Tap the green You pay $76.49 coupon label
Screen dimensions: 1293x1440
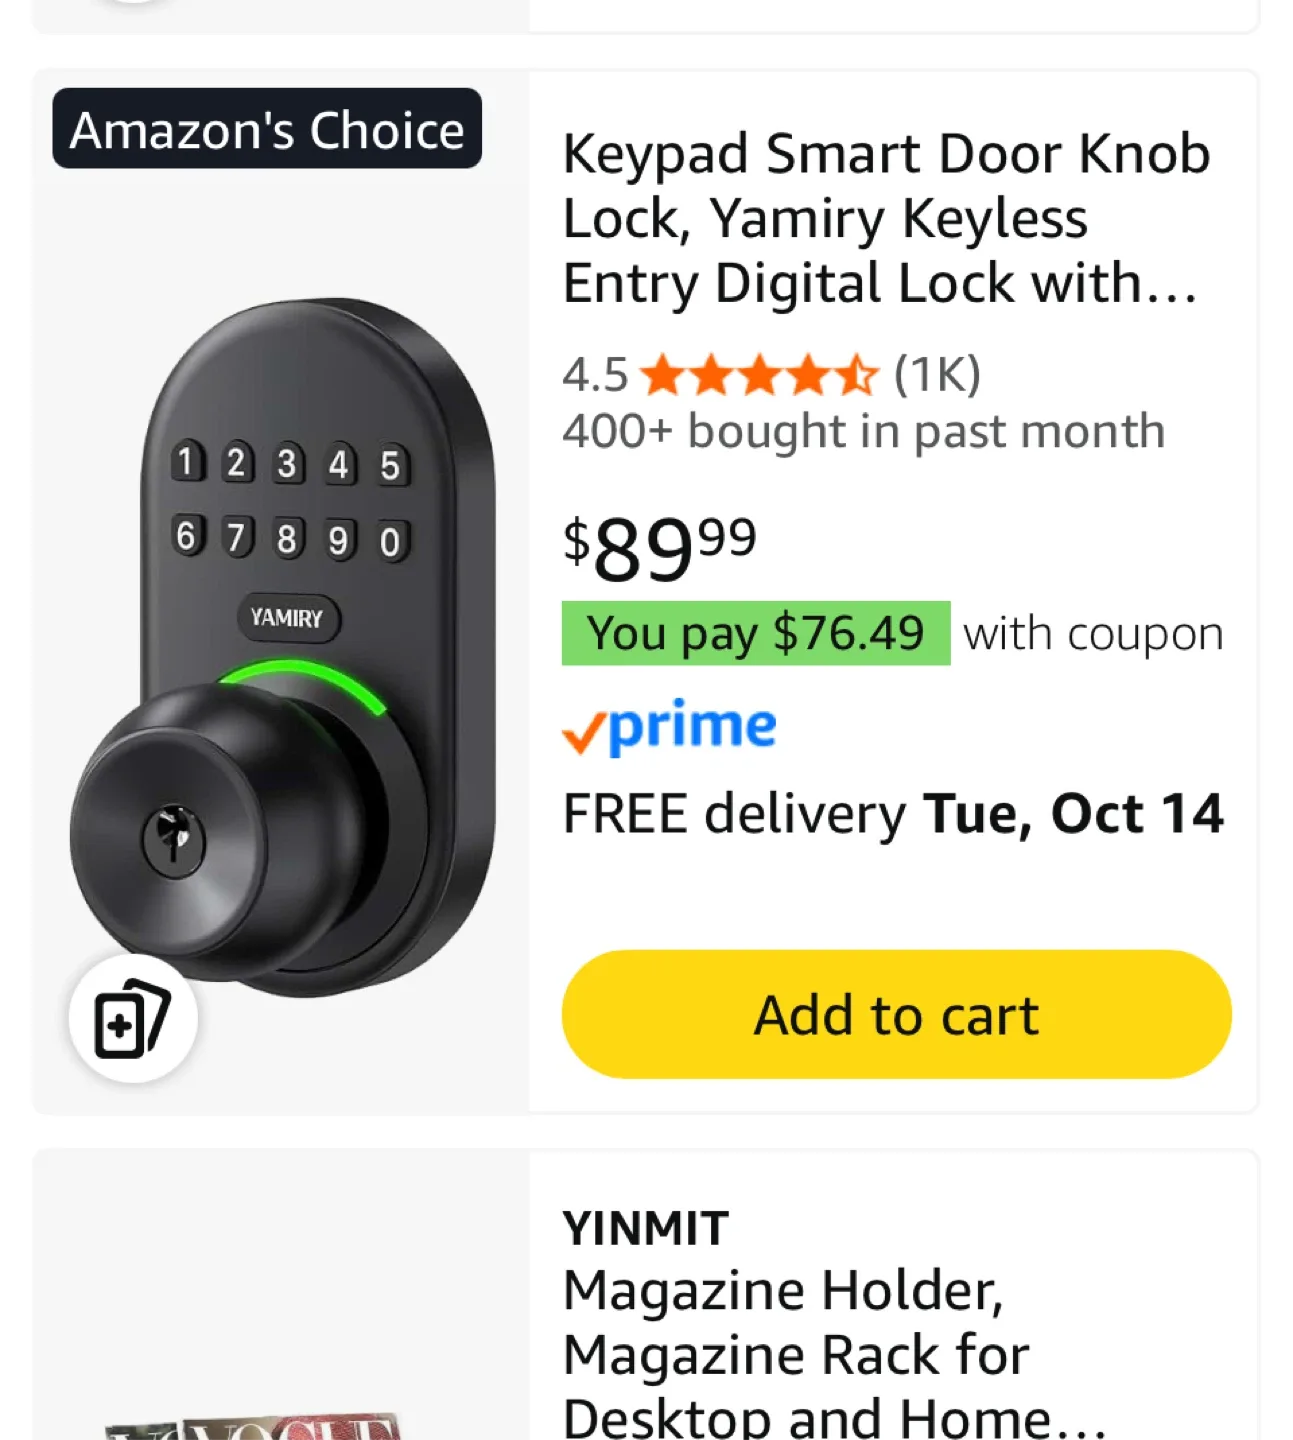coord(755,633)
